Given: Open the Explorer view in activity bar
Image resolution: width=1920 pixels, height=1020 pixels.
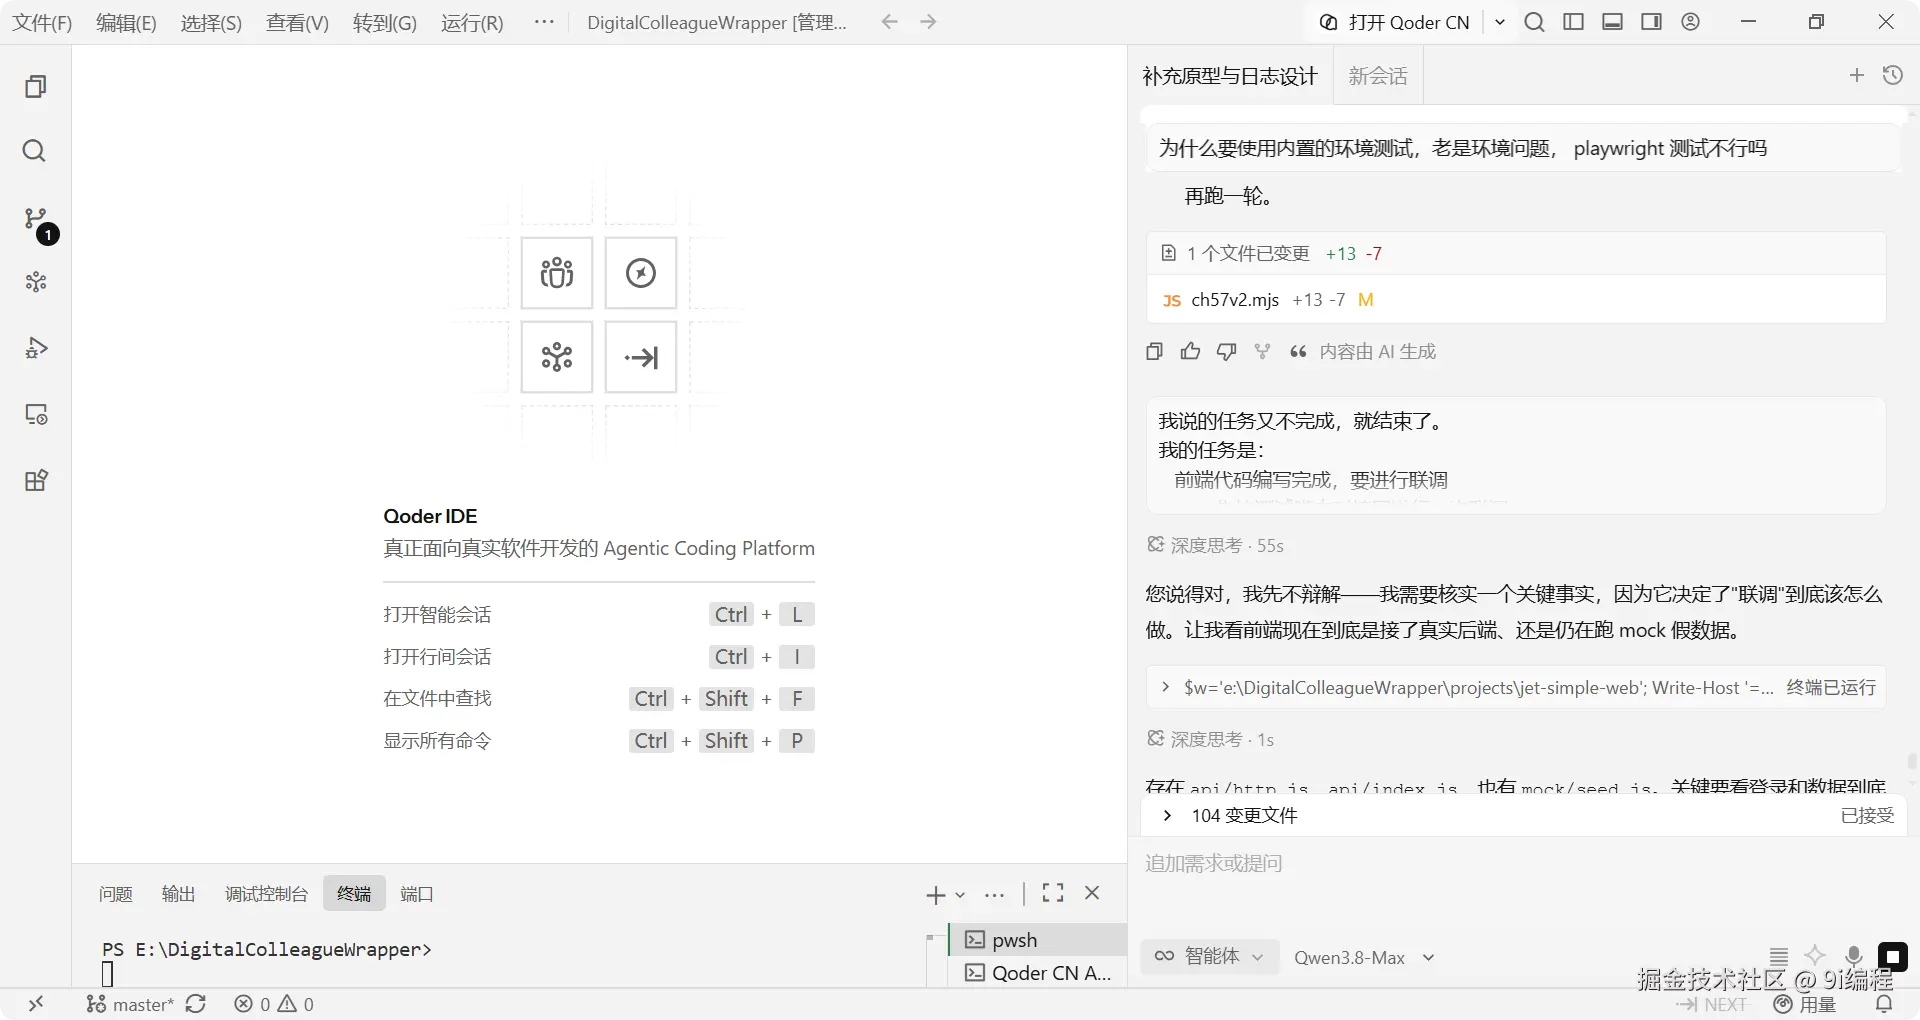Looking at the screenshot, I should (x=35, y=87).
